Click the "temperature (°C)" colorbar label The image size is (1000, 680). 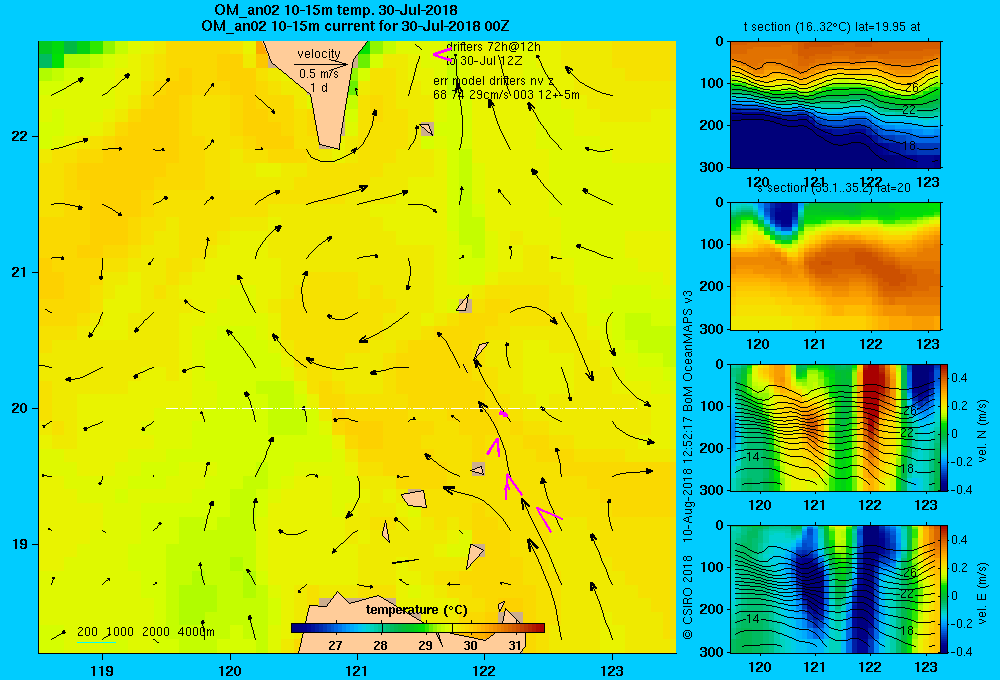coord(416,610)
